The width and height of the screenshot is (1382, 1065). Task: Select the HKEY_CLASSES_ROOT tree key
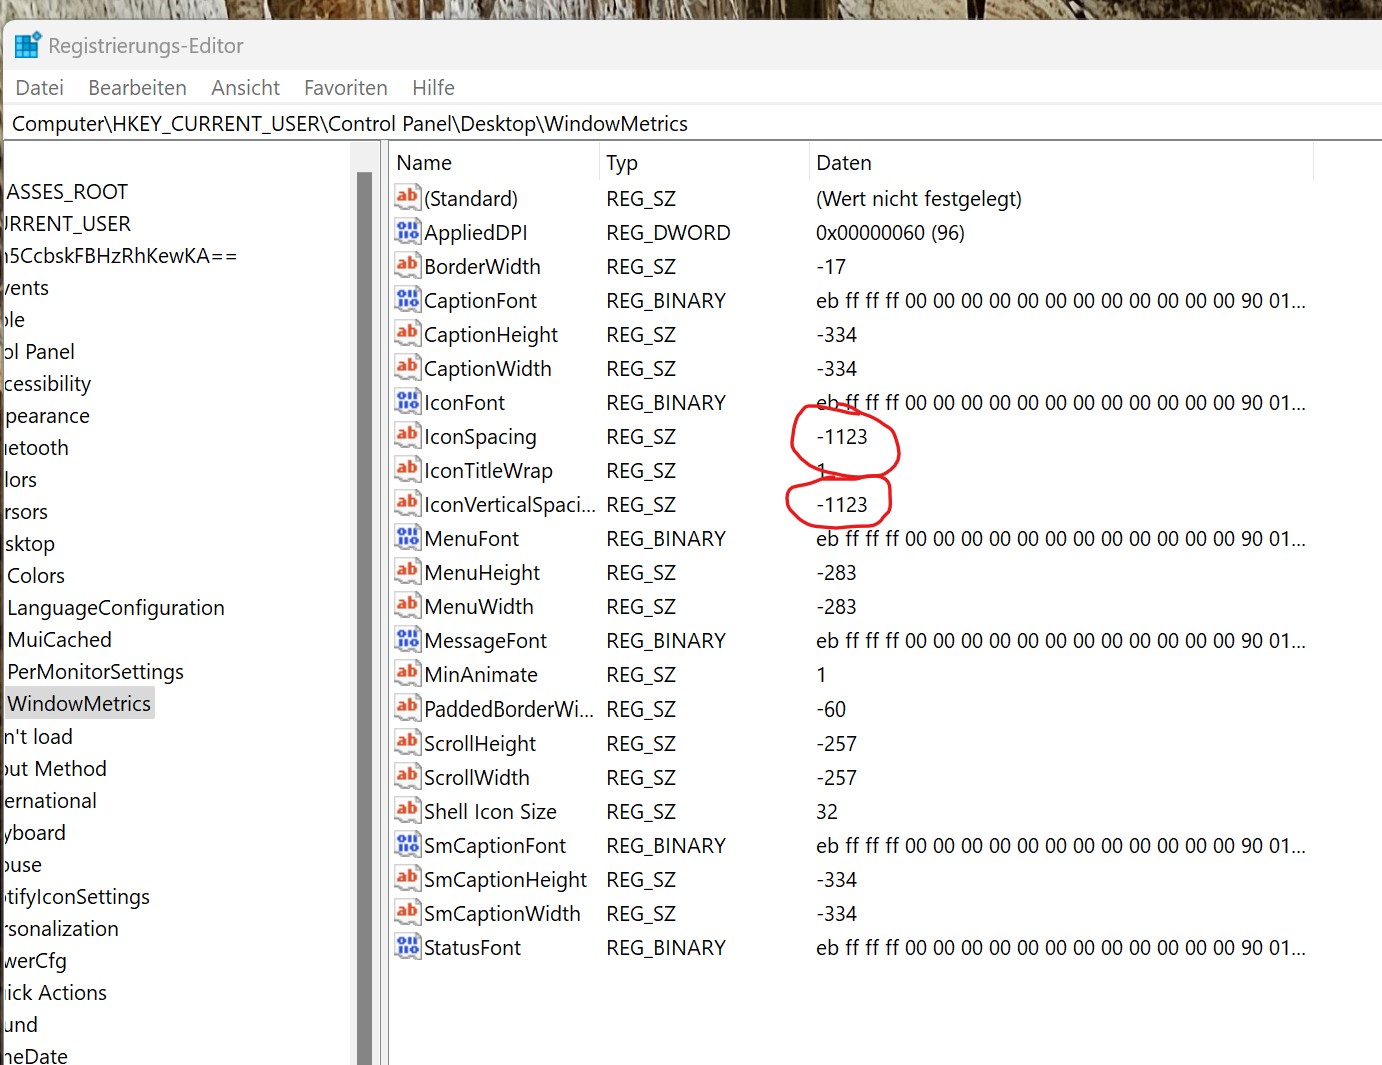(x=66, y=191)
